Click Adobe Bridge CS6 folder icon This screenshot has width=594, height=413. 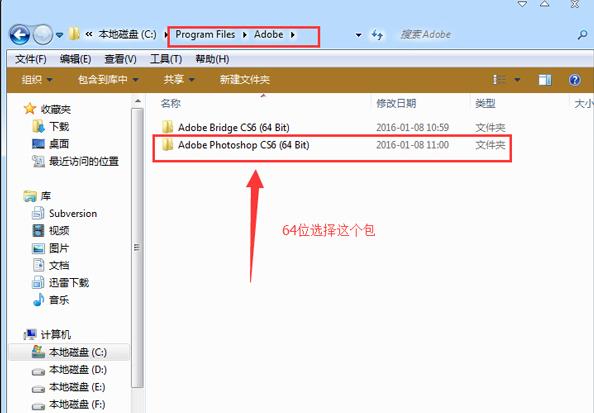coord(167,127)
